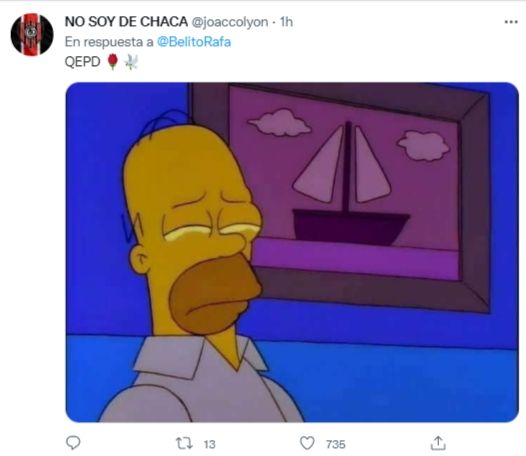
Task: Click the @BelitoRafa mention link
Action: point(194,42)
